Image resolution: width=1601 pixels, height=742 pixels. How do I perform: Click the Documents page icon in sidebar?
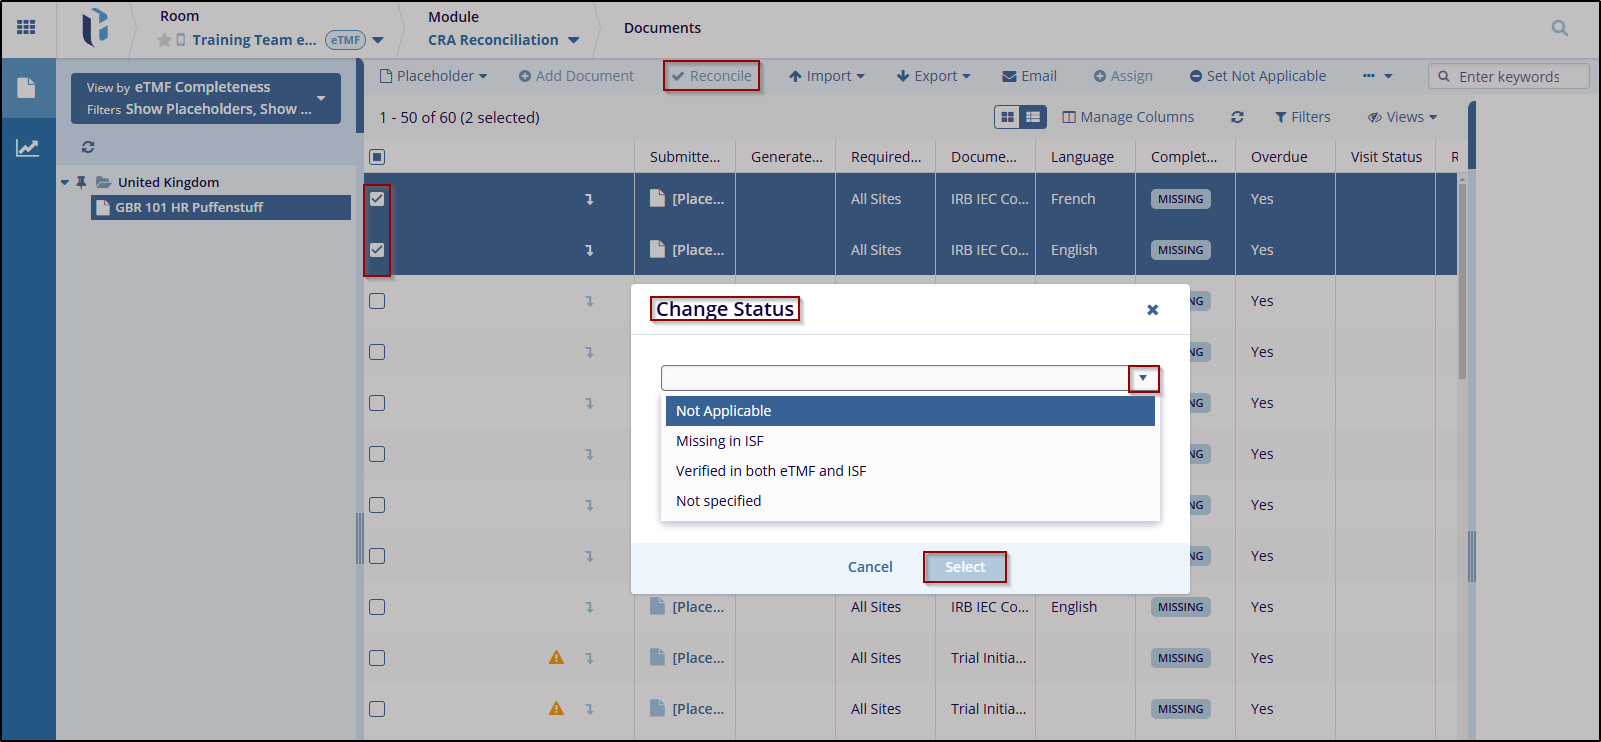coord(27,88)
